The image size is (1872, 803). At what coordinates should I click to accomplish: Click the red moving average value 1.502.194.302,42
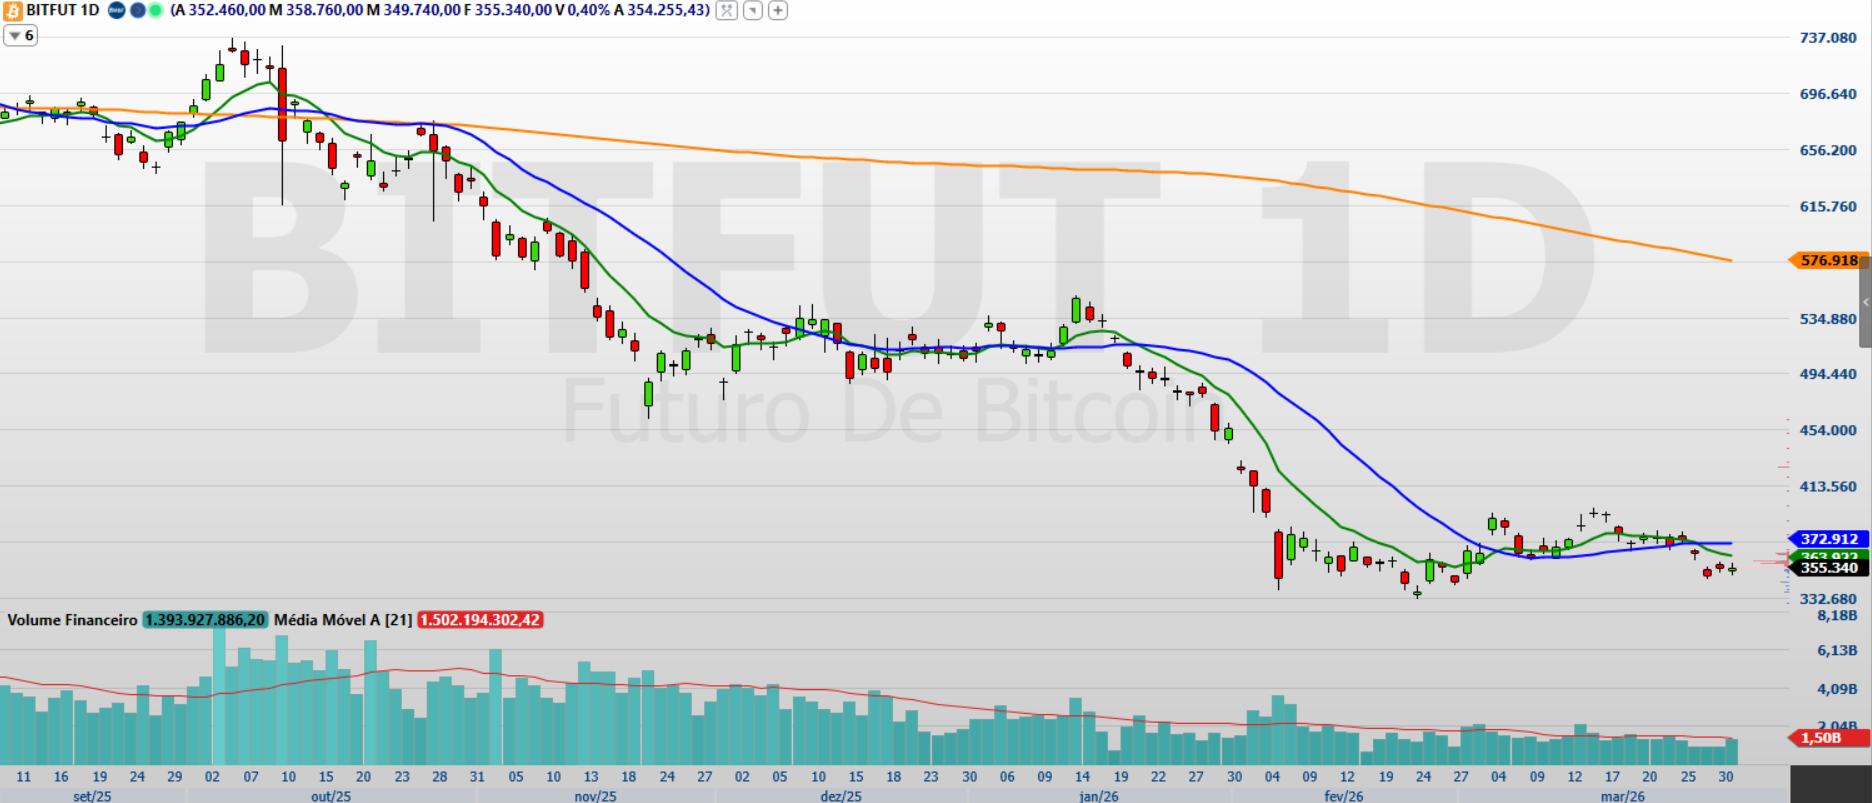point(480,620)
